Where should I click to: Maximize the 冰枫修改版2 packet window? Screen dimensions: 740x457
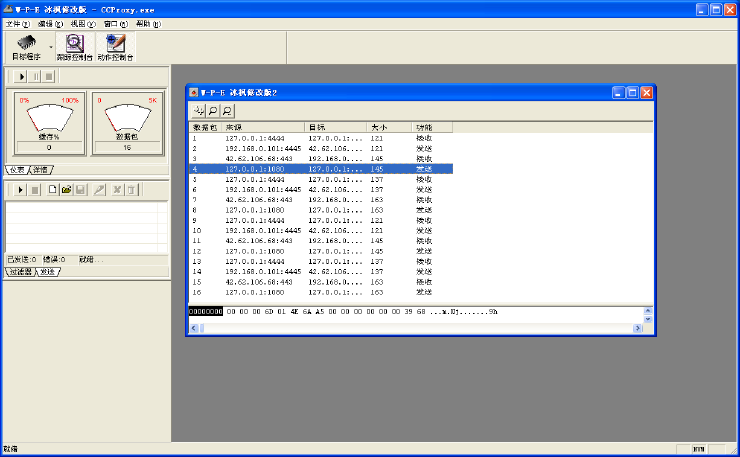[632, 93]
